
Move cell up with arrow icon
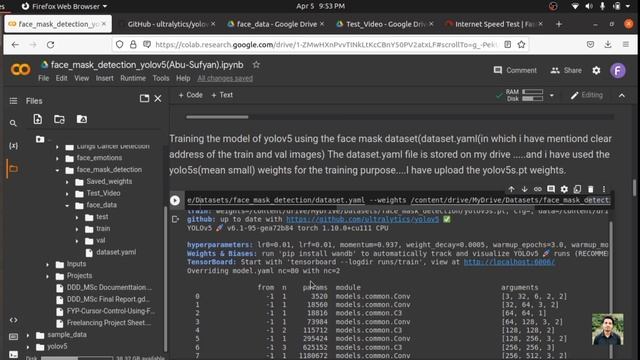(x=511, y=189)
